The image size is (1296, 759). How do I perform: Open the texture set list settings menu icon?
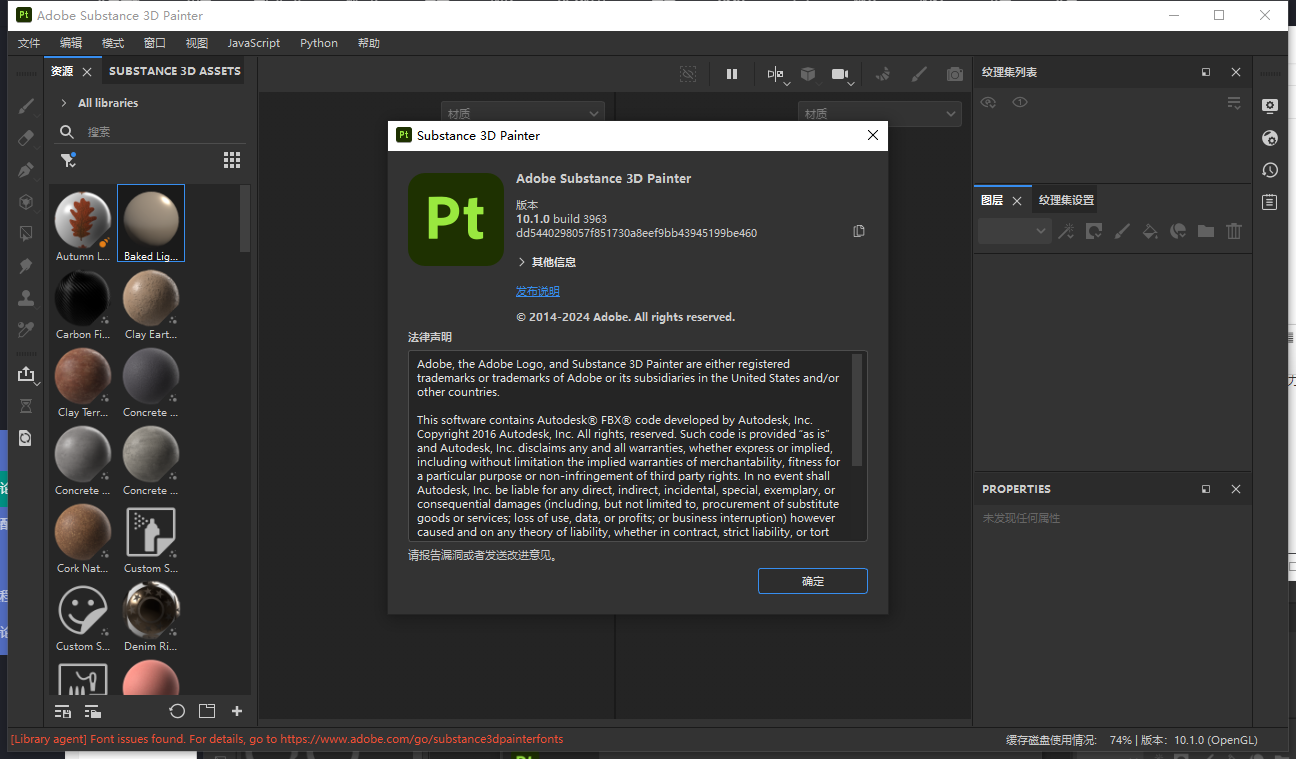[1234, 103]
